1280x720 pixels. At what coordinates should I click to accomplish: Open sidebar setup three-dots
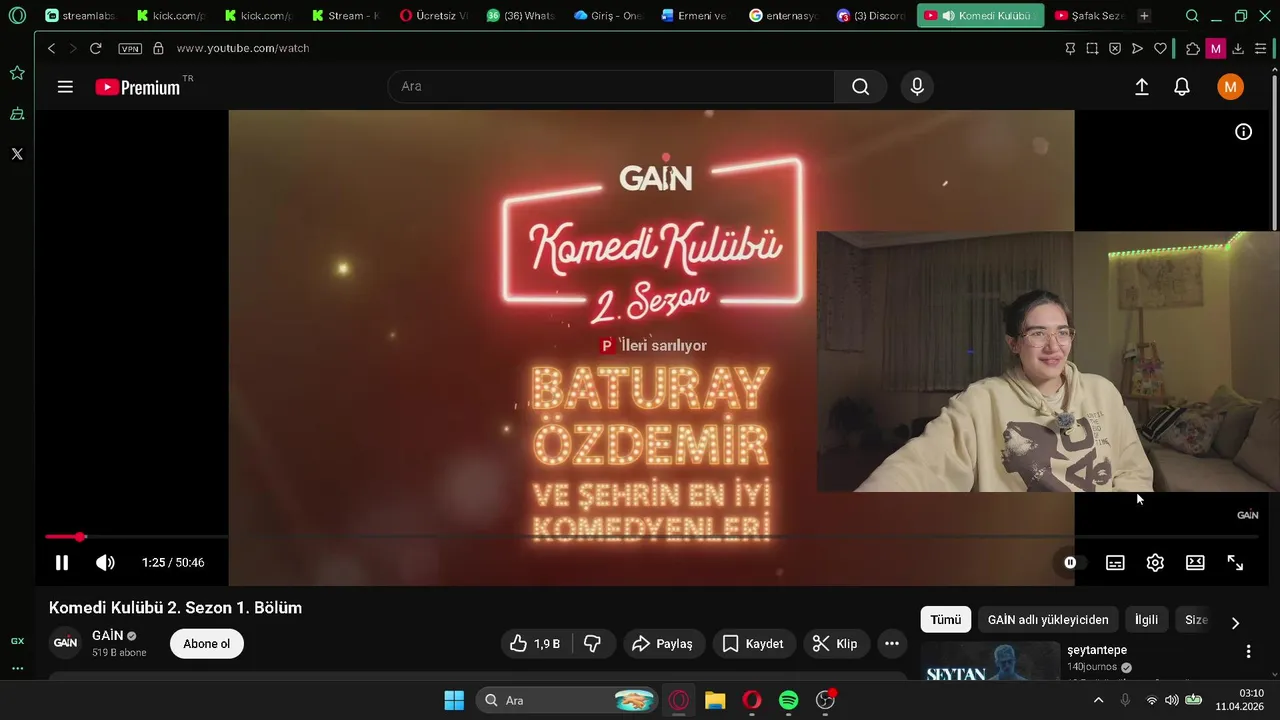(17, 668)
